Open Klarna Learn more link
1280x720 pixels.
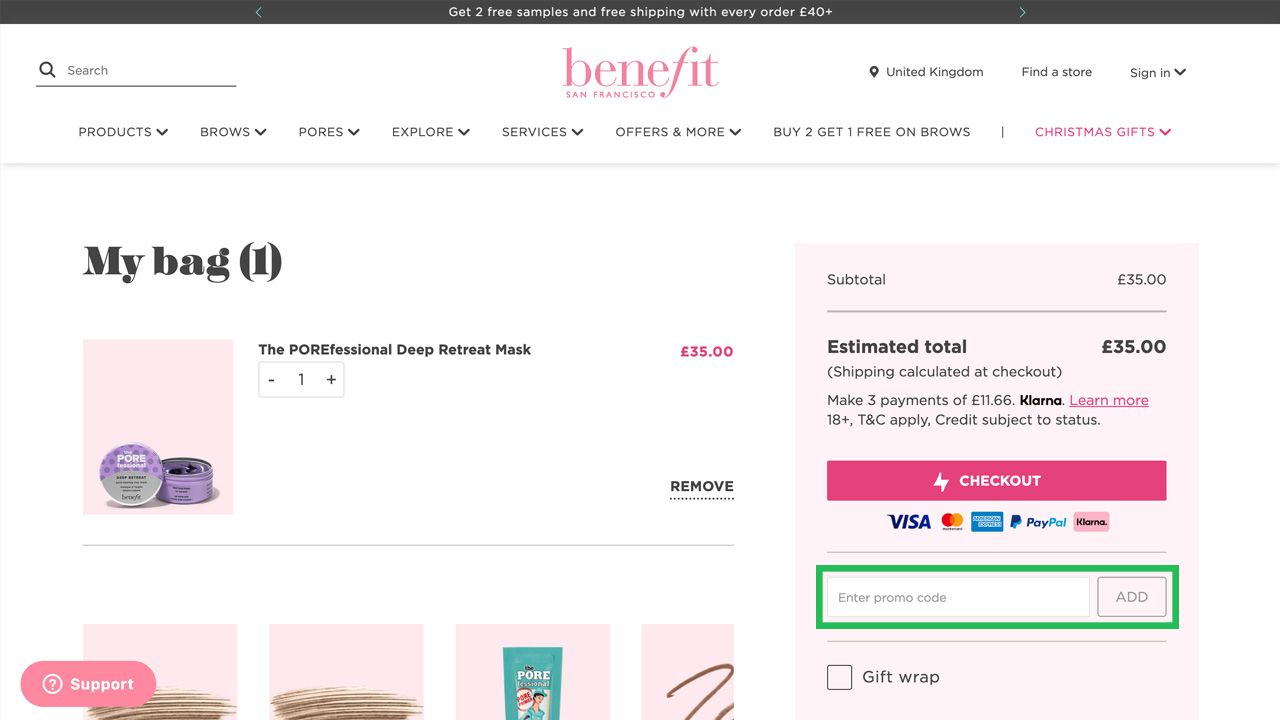pos(1108,400)
